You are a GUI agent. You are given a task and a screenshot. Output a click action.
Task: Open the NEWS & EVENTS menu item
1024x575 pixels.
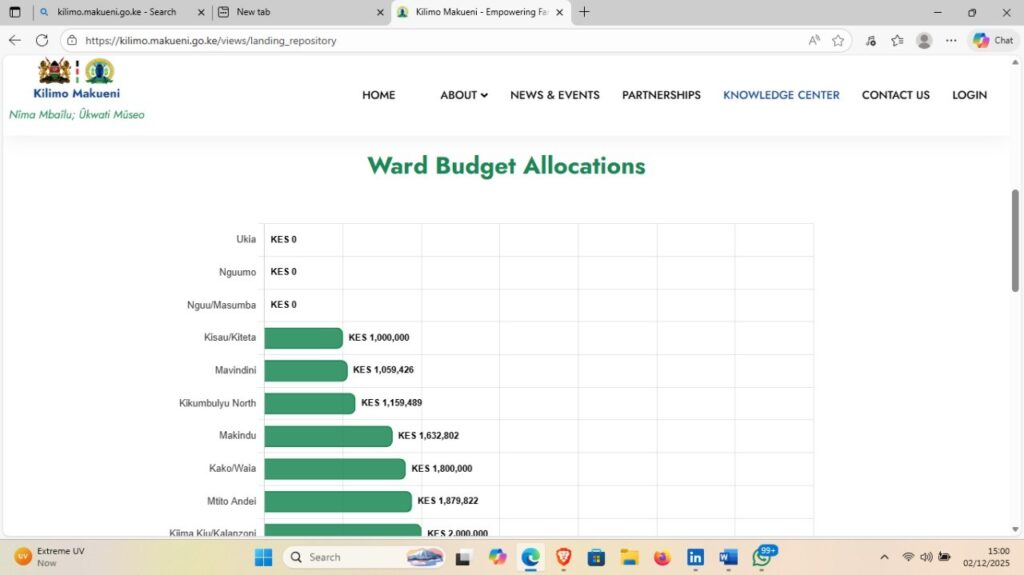(554, 95)
